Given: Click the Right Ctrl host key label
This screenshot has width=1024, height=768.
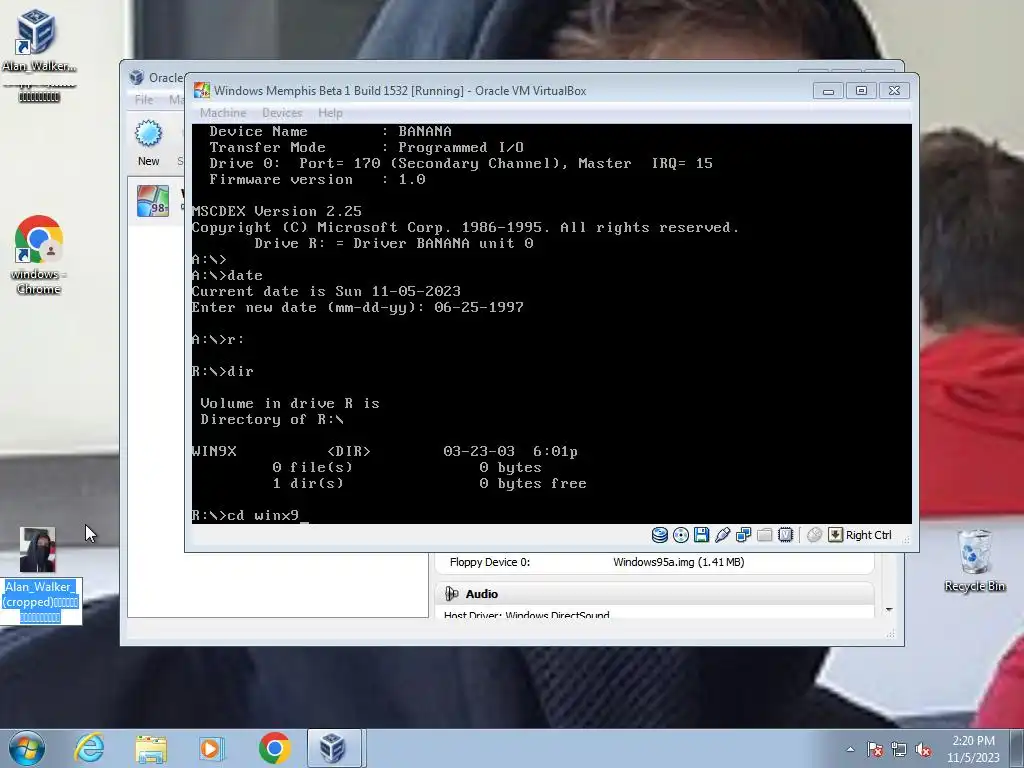Looking at the screenshot, I should [869, 535].
